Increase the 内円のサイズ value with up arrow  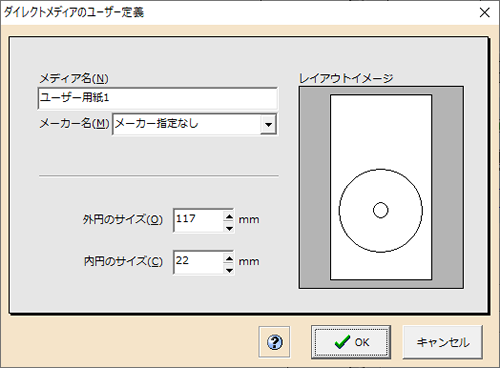[x=229, y=258]
